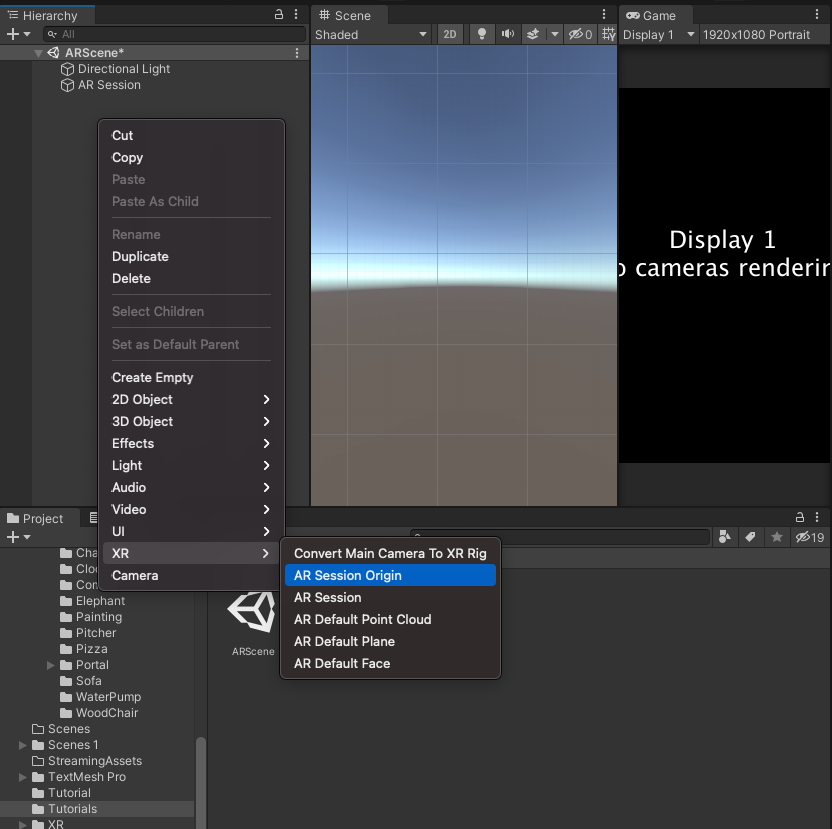Expand the TextMesh Pro folder arrow
Image resolution: width=832 pixels, height=829 pixels.
[23, 777]
